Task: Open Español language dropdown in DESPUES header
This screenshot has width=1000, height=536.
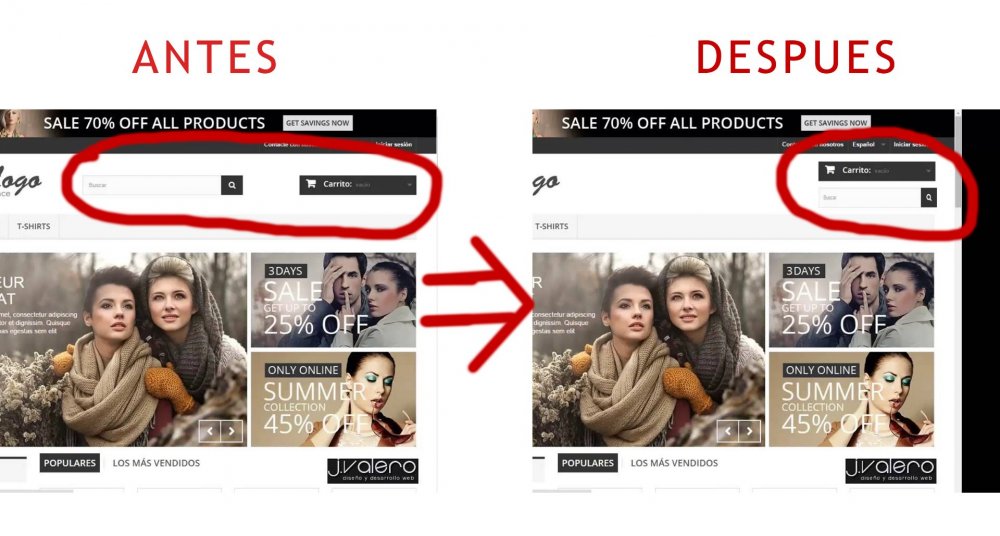Action: (869, 145)
